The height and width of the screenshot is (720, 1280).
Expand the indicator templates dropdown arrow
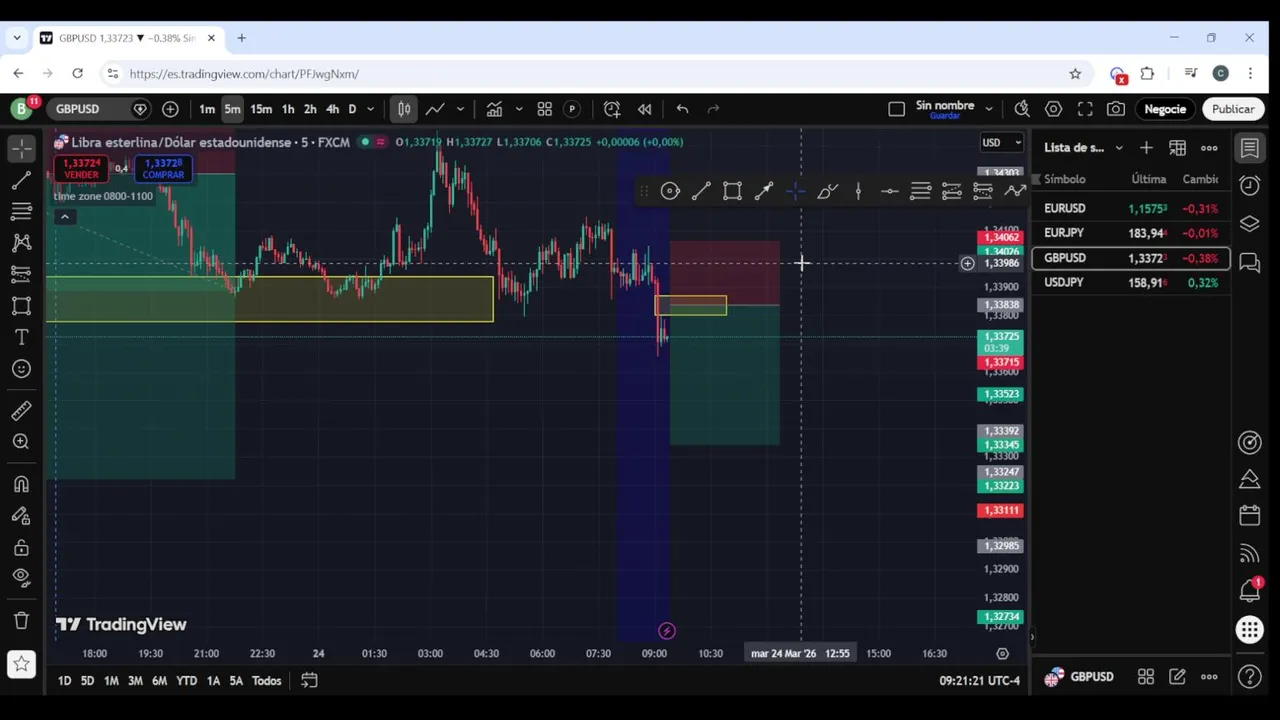click(519, 109)
